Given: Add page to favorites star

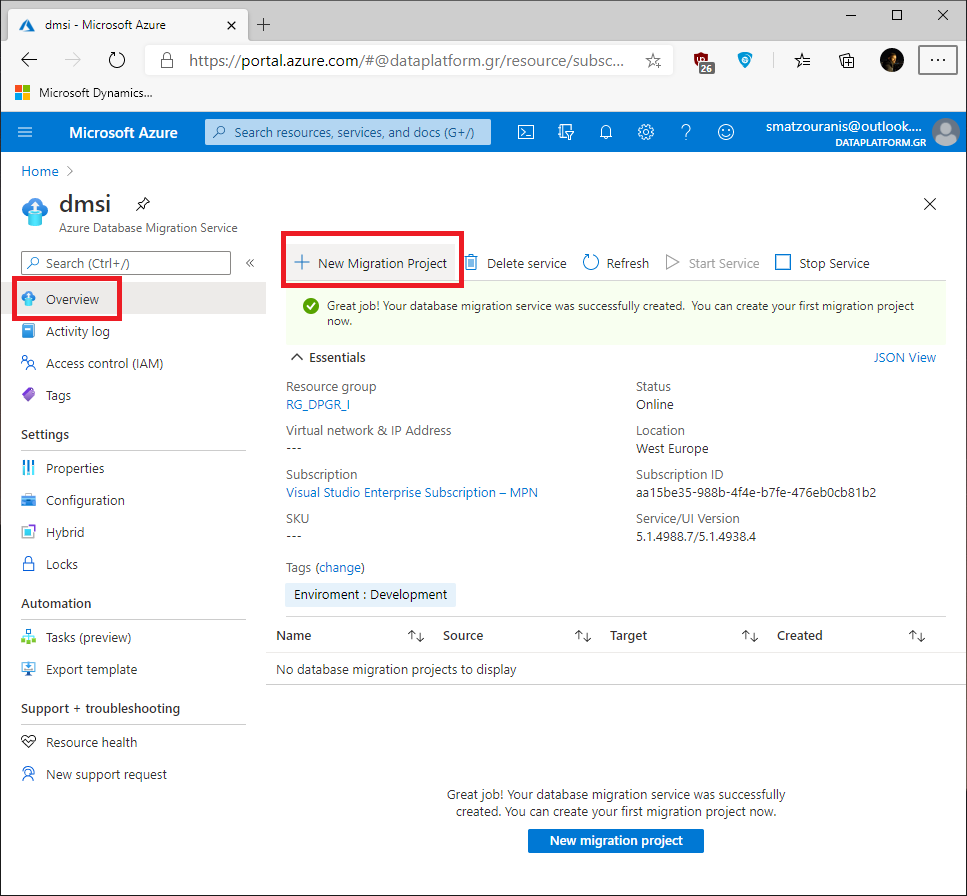Looking at the screenshot, I should click(x=653, y=60).
